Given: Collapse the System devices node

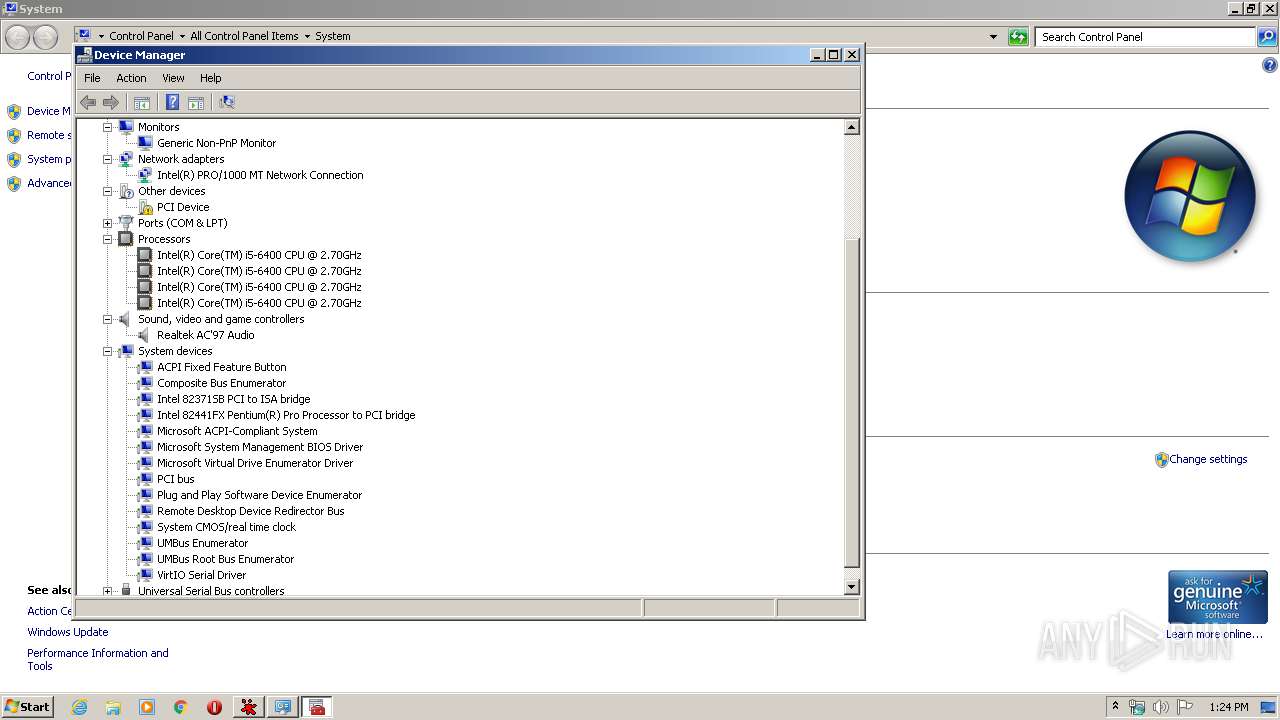Looking at the screenshot, I should point(108,351).
